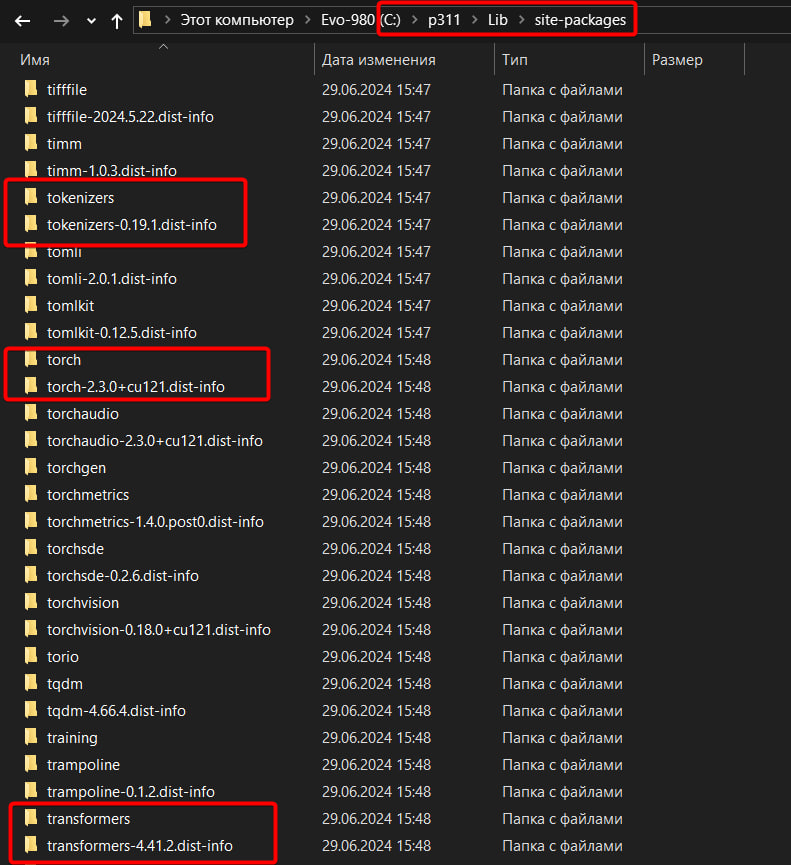Click the tifffile folder name
791x865 pixels.
67,89
